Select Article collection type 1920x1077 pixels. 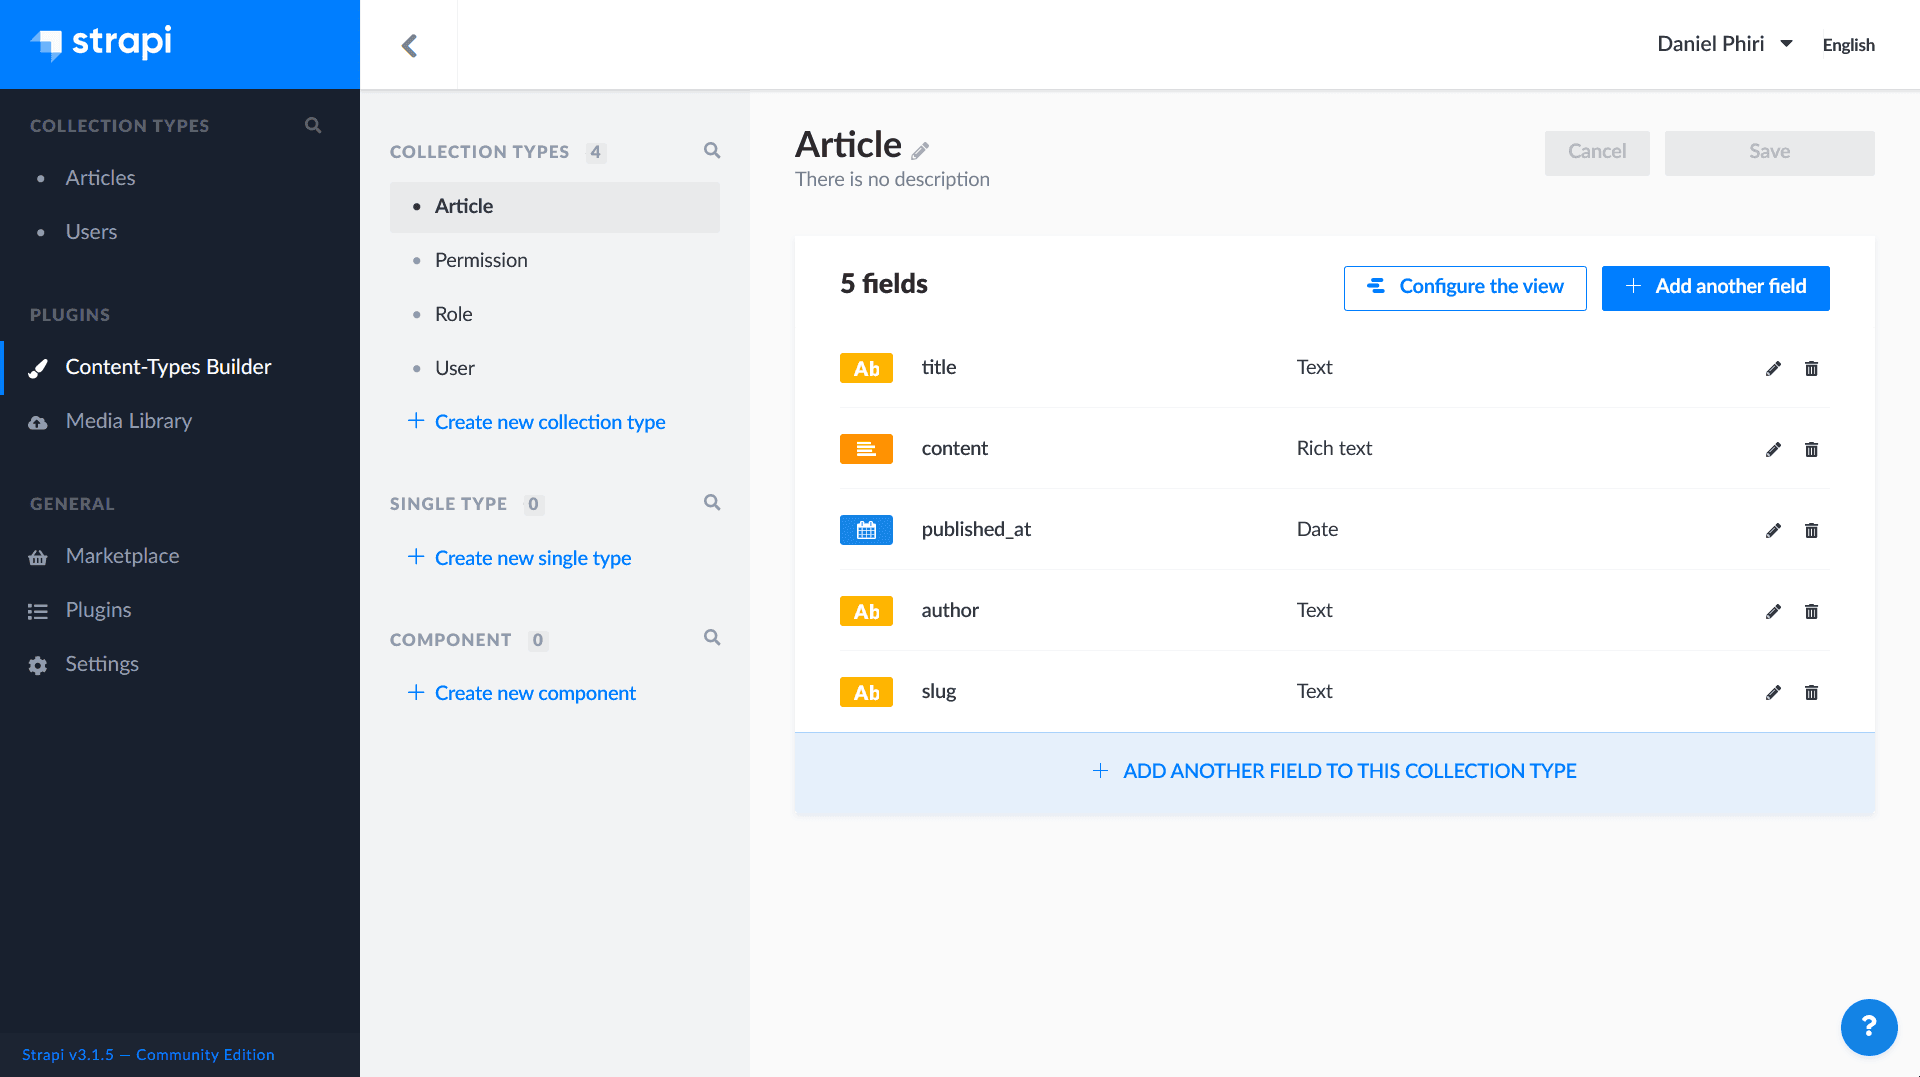(x=555, y=207)
